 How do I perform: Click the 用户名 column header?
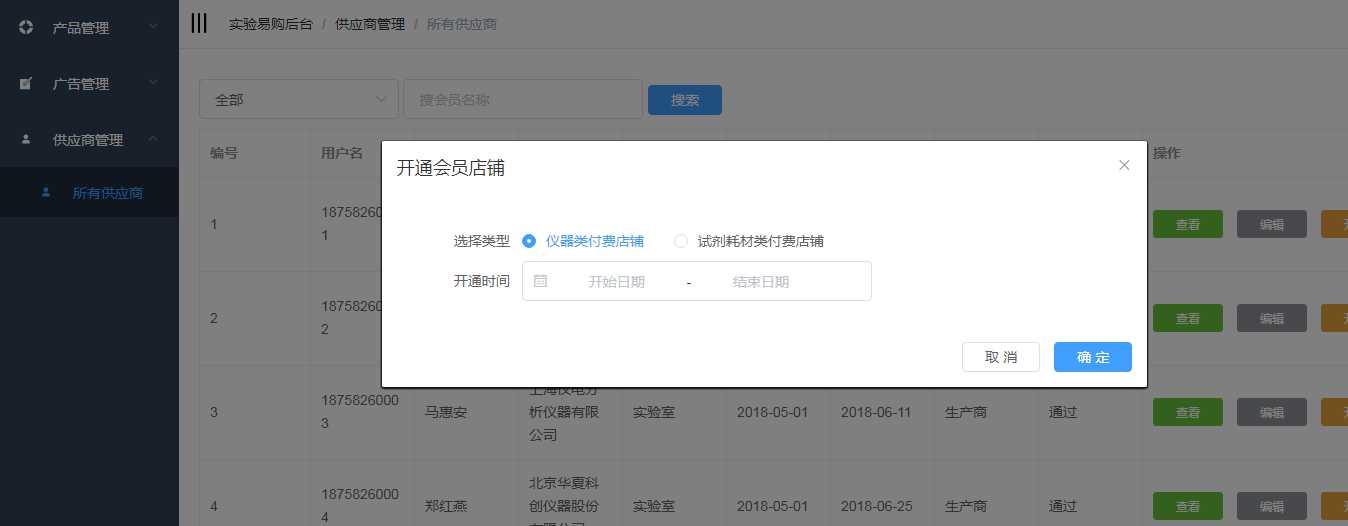pos(342,153)
